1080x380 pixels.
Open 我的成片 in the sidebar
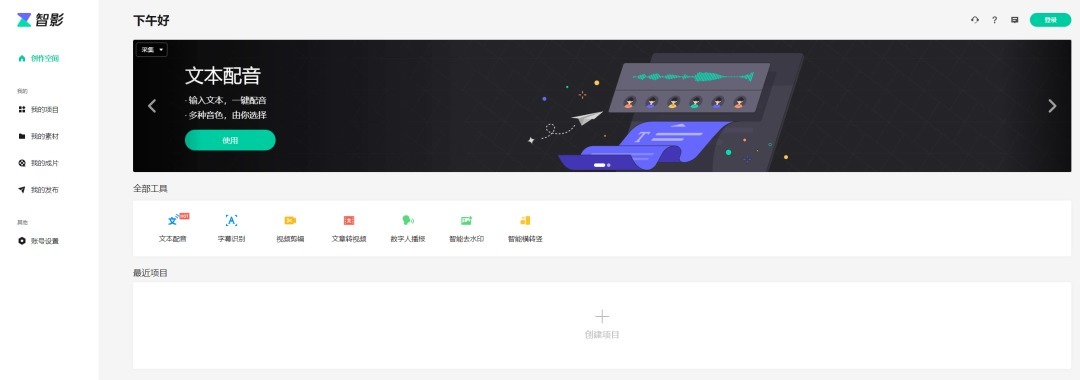point(39,163)
